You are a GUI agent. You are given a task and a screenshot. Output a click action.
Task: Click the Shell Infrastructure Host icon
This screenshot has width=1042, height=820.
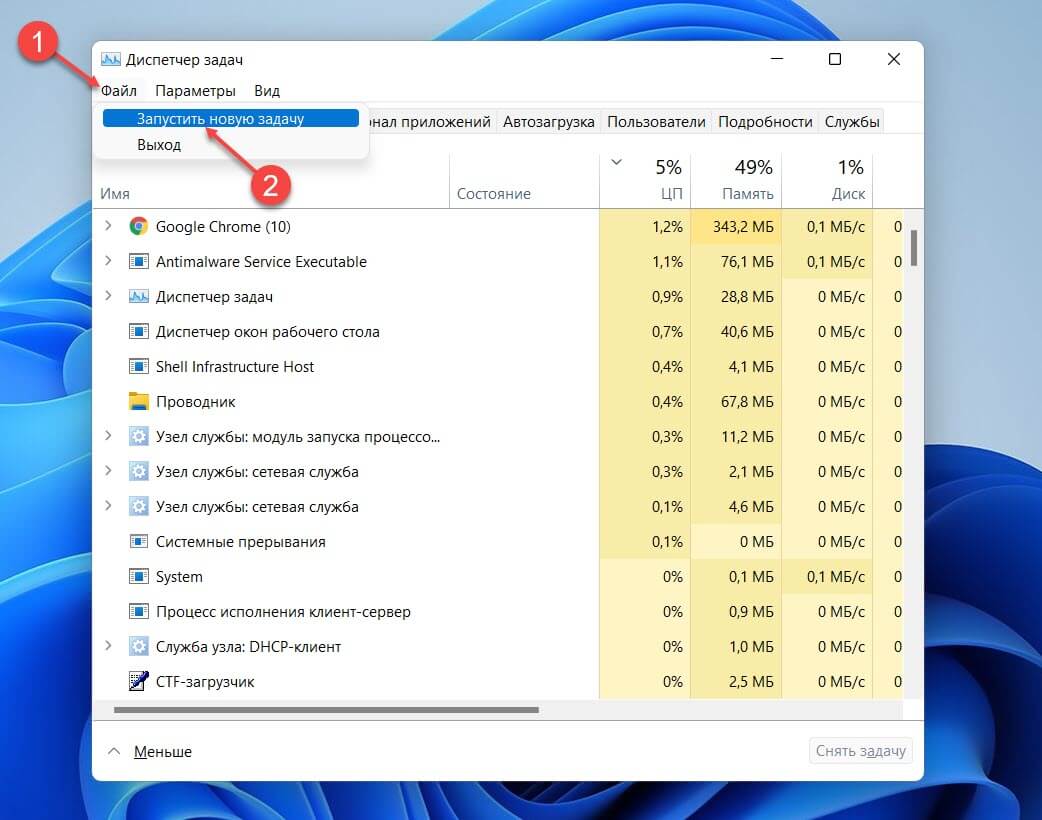click(138, 366)
